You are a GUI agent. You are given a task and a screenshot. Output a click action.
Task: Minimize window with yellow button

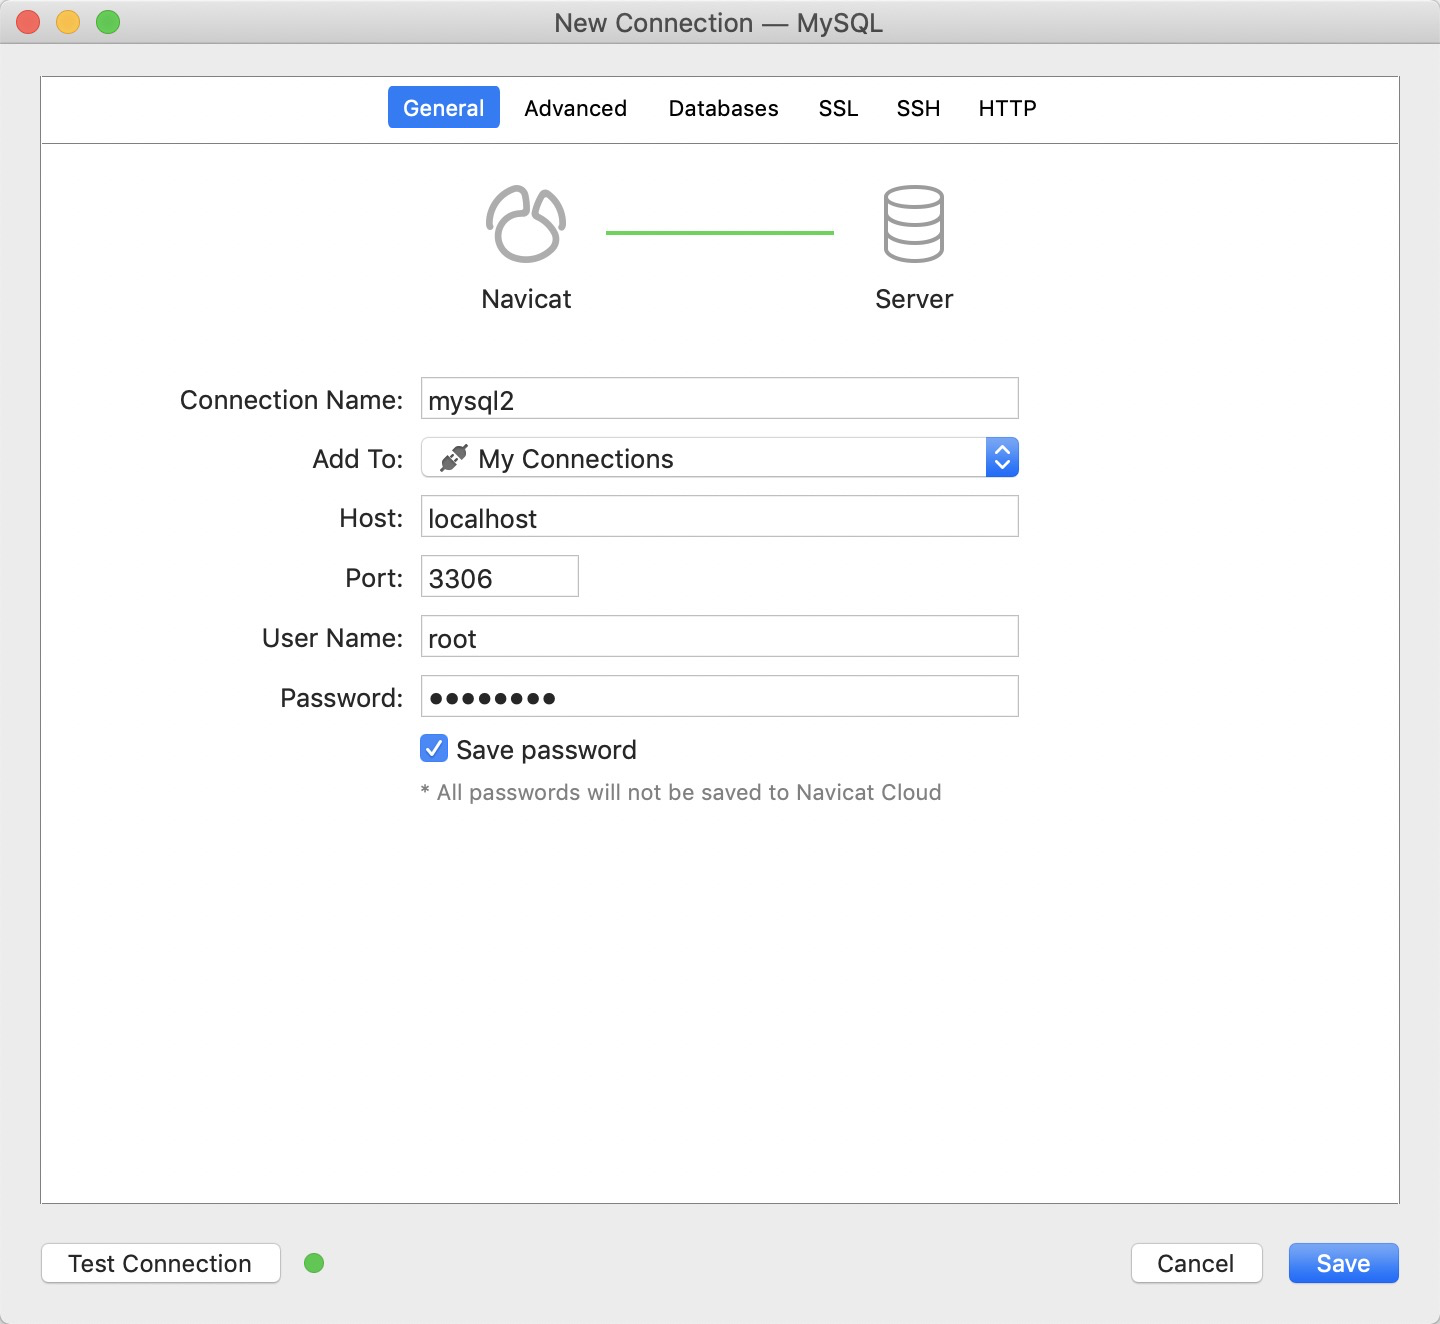[68, 22]
